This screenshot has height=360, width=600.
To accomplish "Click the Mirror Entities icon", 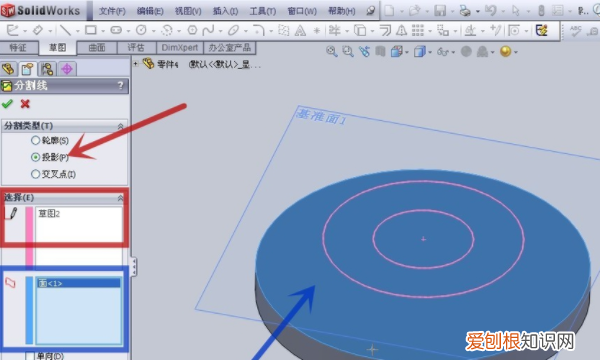I will pos(401,30).
